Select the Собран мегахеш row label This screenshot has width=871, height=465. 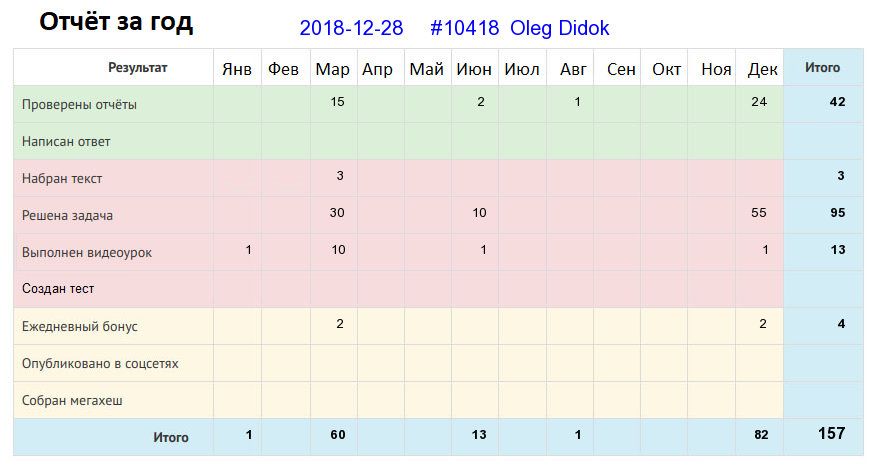pyautogui.click(x=72, y=401)
